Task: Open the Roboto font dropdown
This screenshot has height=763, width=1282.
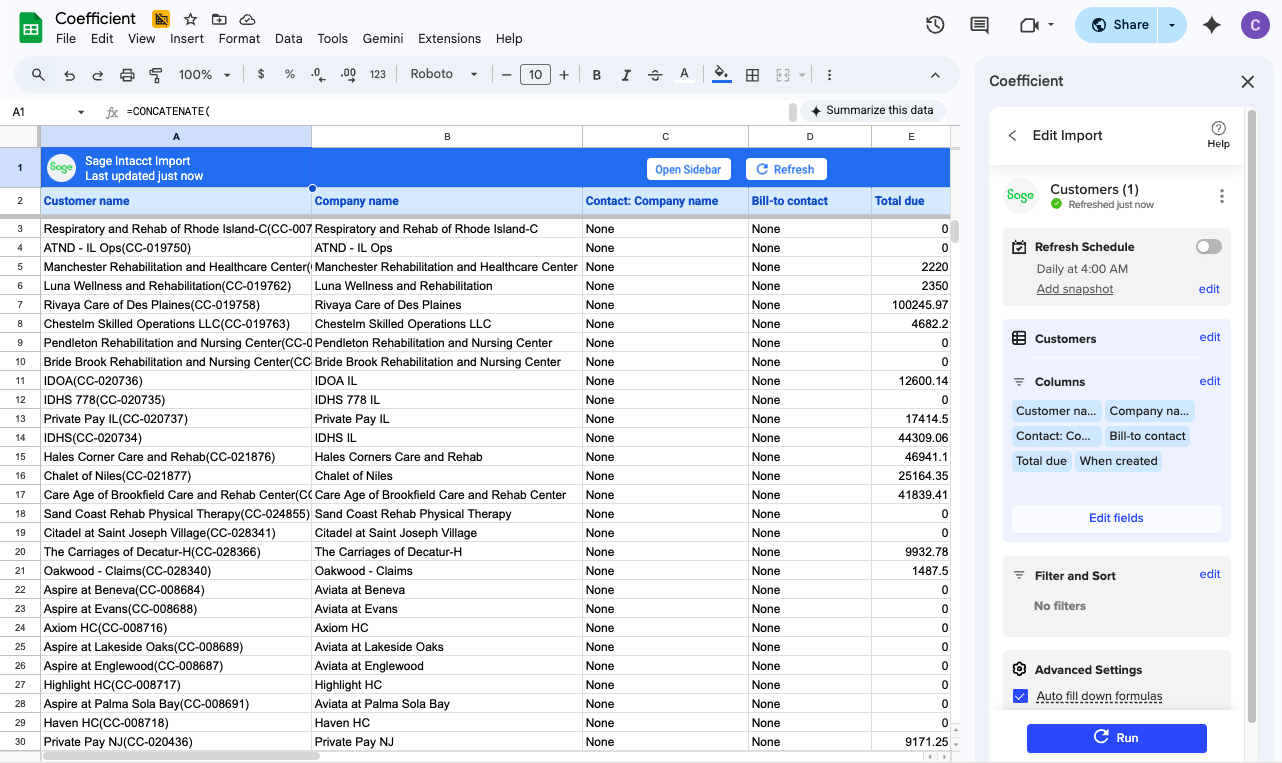Action: (x=444, y=74)
